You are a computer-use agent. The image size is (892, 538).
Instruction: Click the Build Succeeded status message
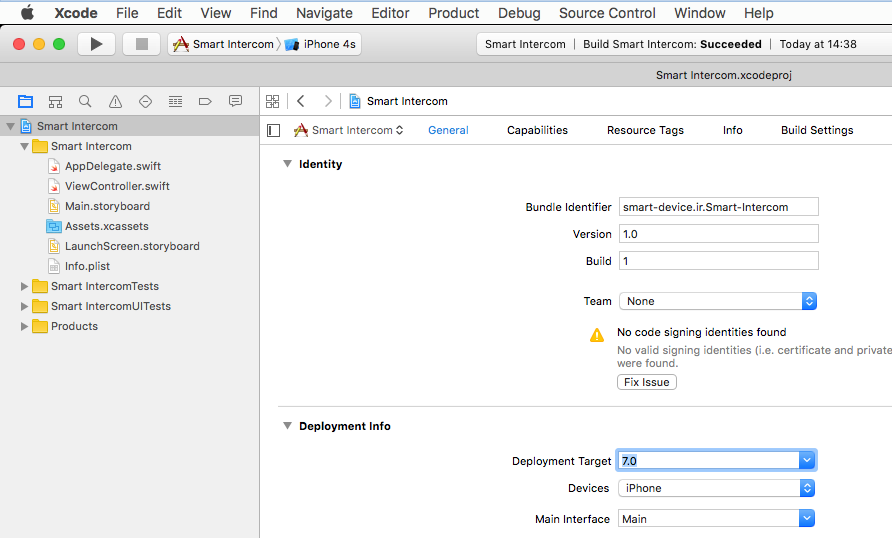coord(672,44)
